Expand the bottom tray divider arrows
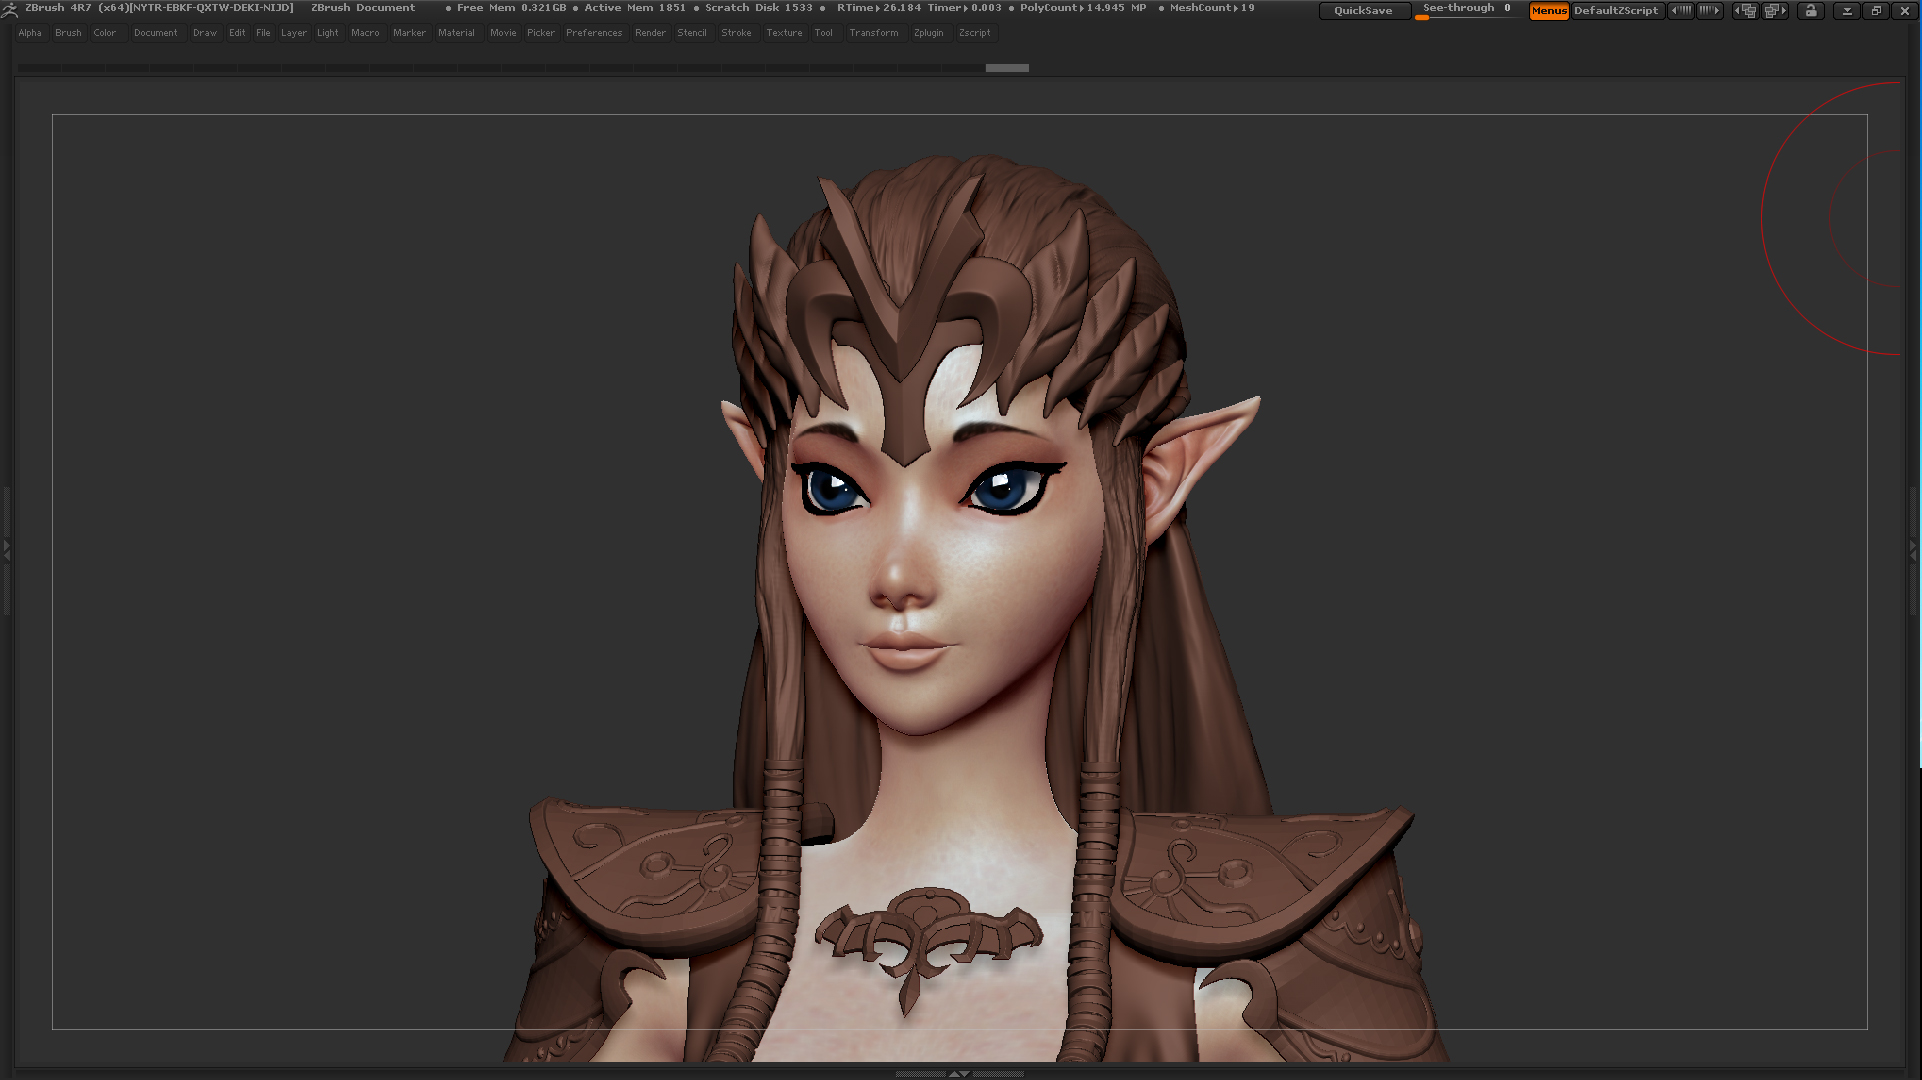This screenshot has height=1080, width=1922. 959,1074
